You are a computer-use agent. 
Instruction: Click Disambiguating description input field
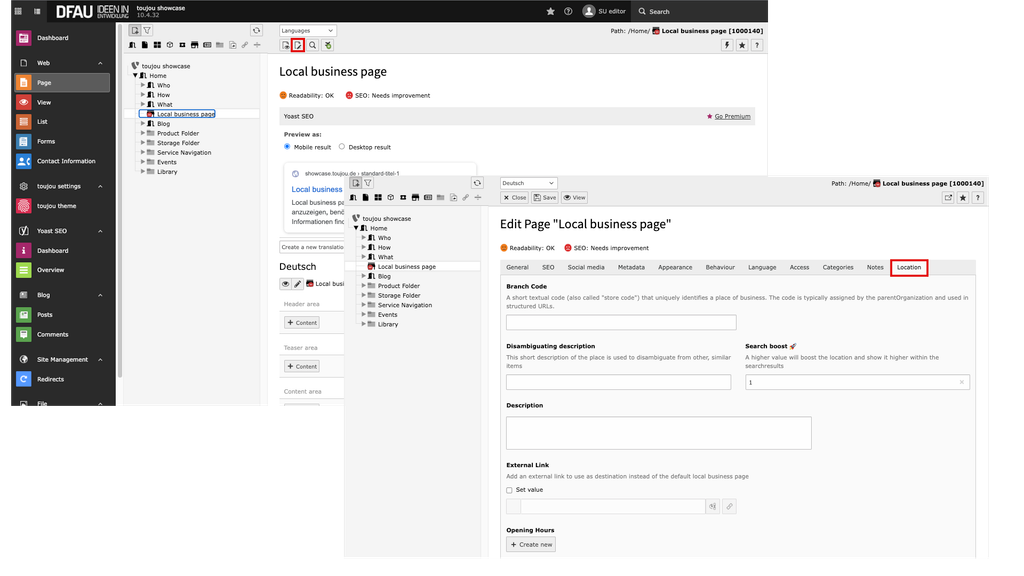618,382
